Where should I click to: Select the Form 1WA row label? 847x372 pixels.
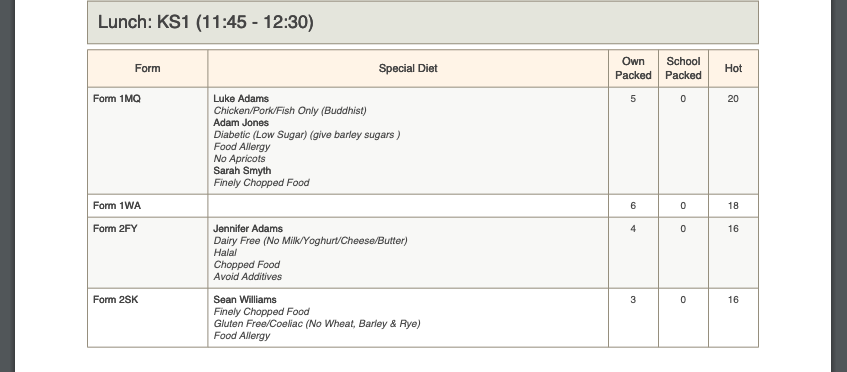point(117,206)
